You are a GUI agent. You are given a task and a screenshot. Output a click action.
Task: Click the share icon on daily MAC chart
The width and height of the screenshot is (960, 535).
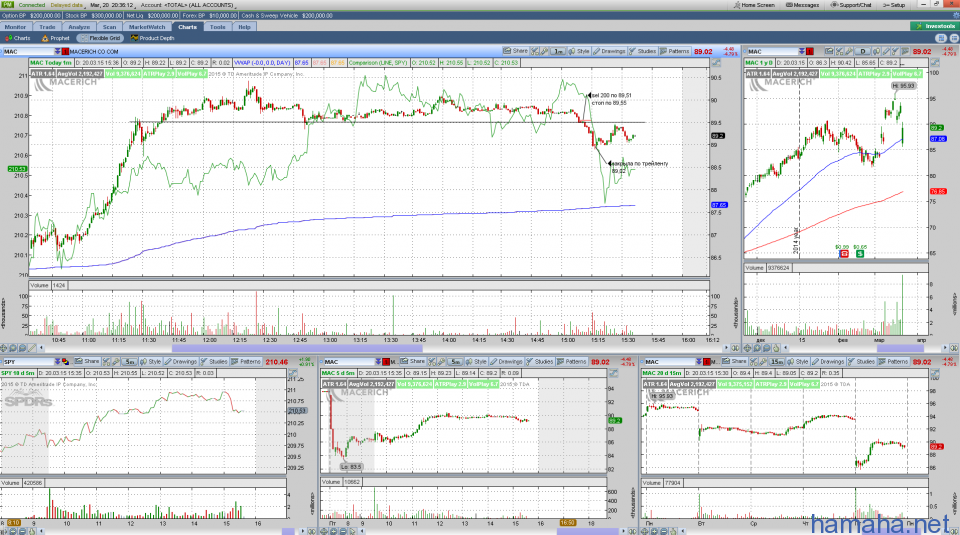pyautogui.click(x=828, y=51)
